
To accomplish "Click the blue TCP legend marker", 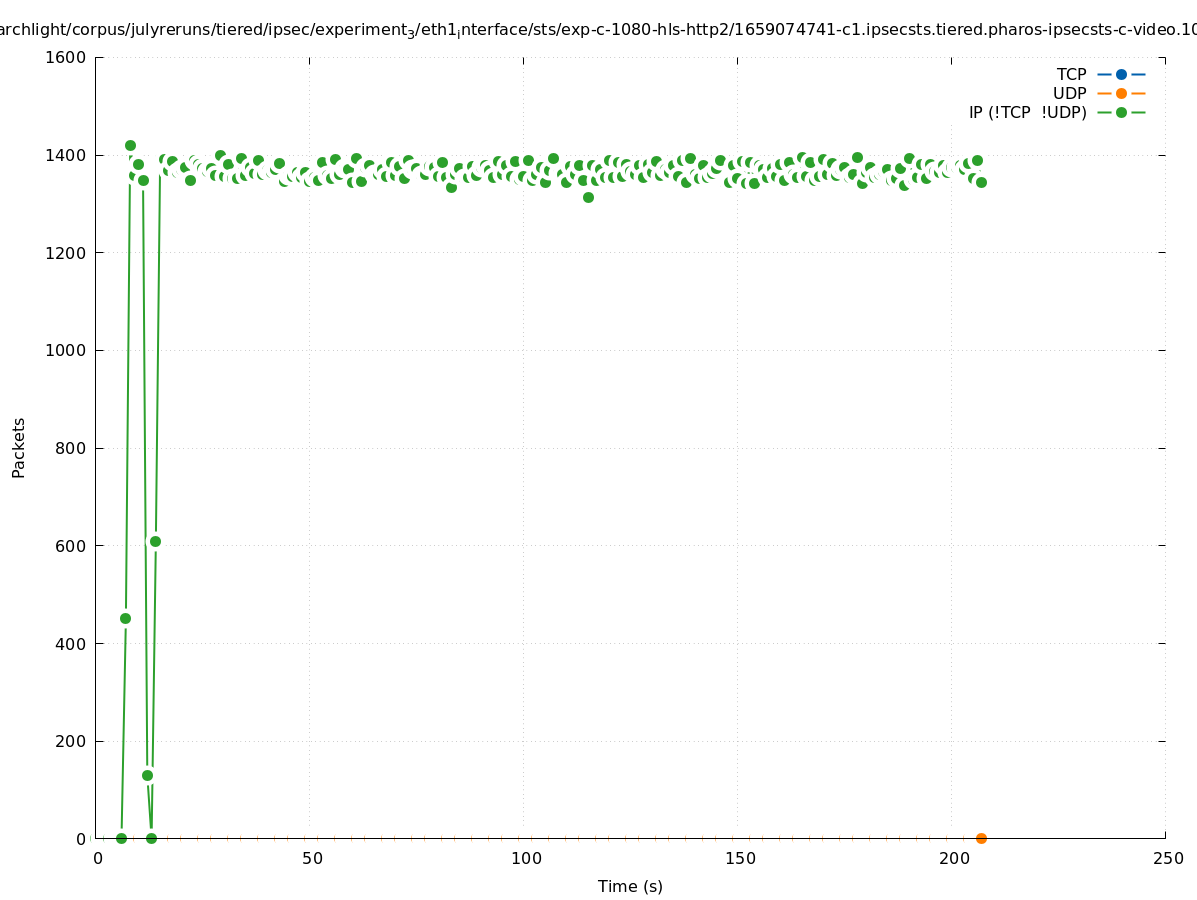I will click(1121, 74).
